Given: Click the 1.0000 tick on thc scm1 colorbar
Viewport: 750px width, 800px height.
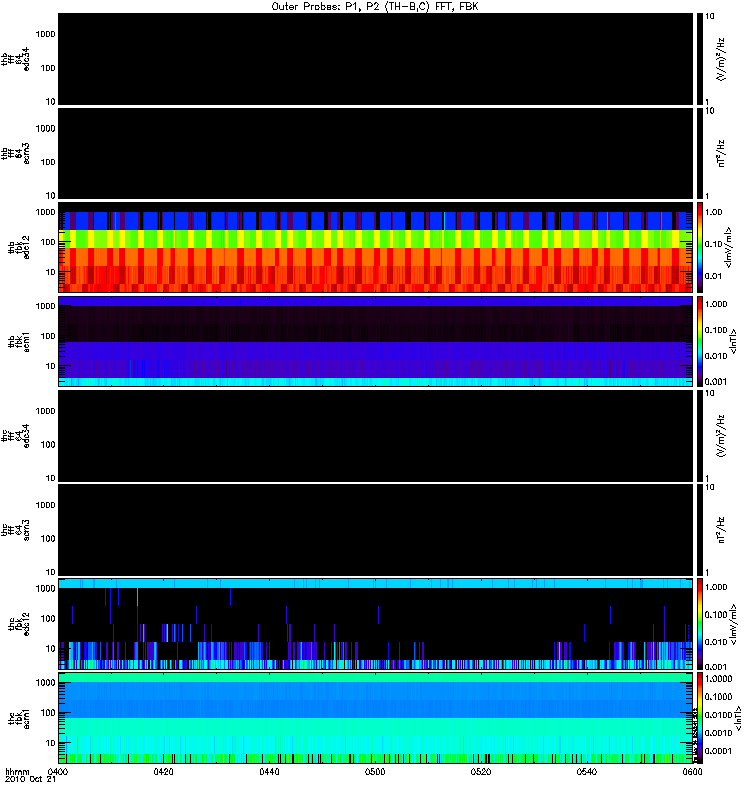Looking at the screenshot, I should click(x=718, y=679).
